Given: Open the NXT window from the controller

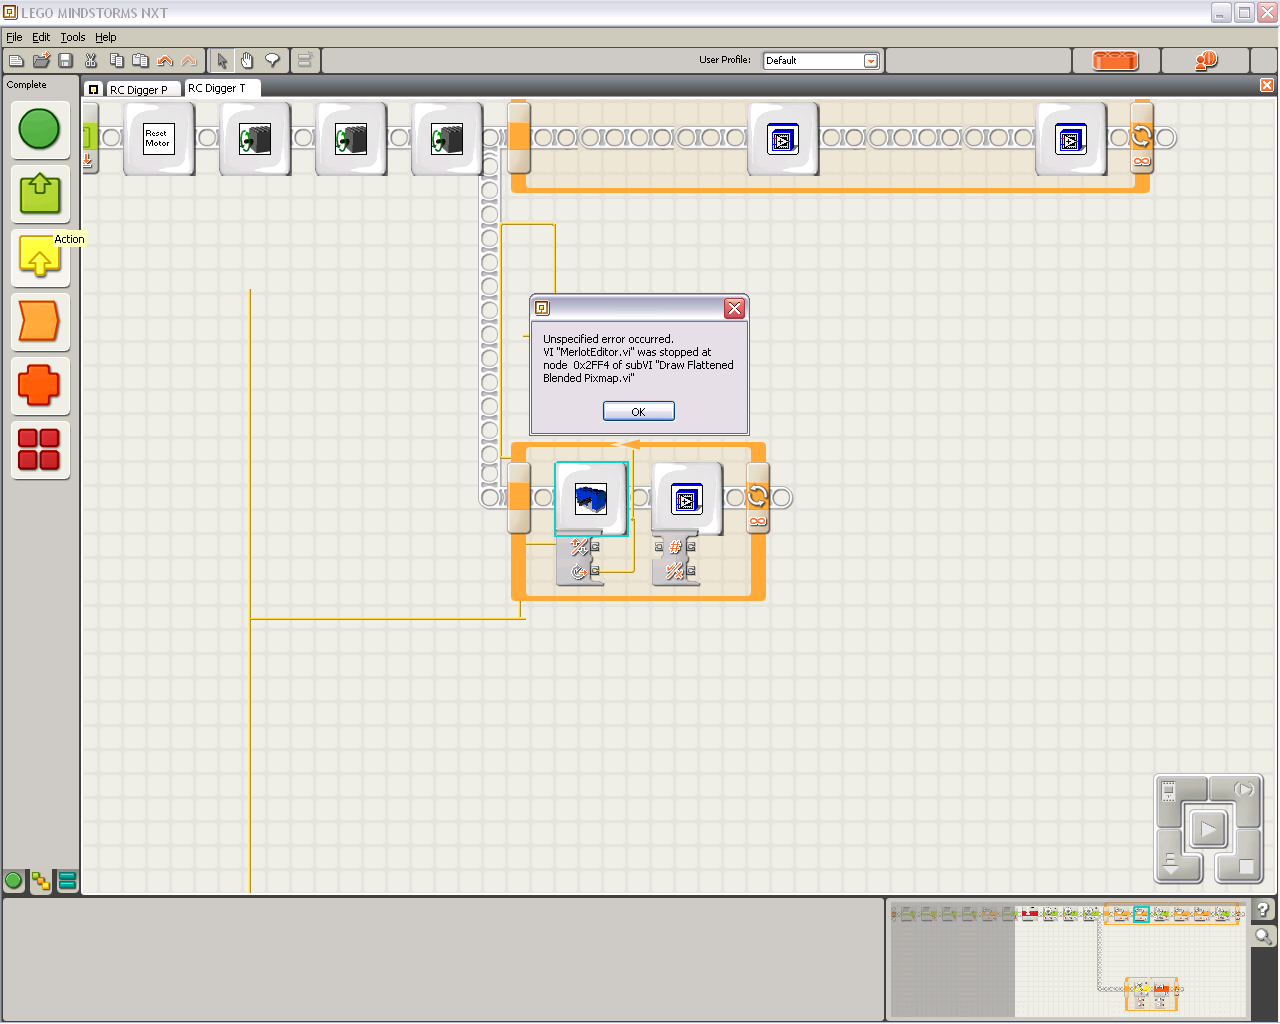Looking at the screenshot, I should click(x=1169, y=793).
